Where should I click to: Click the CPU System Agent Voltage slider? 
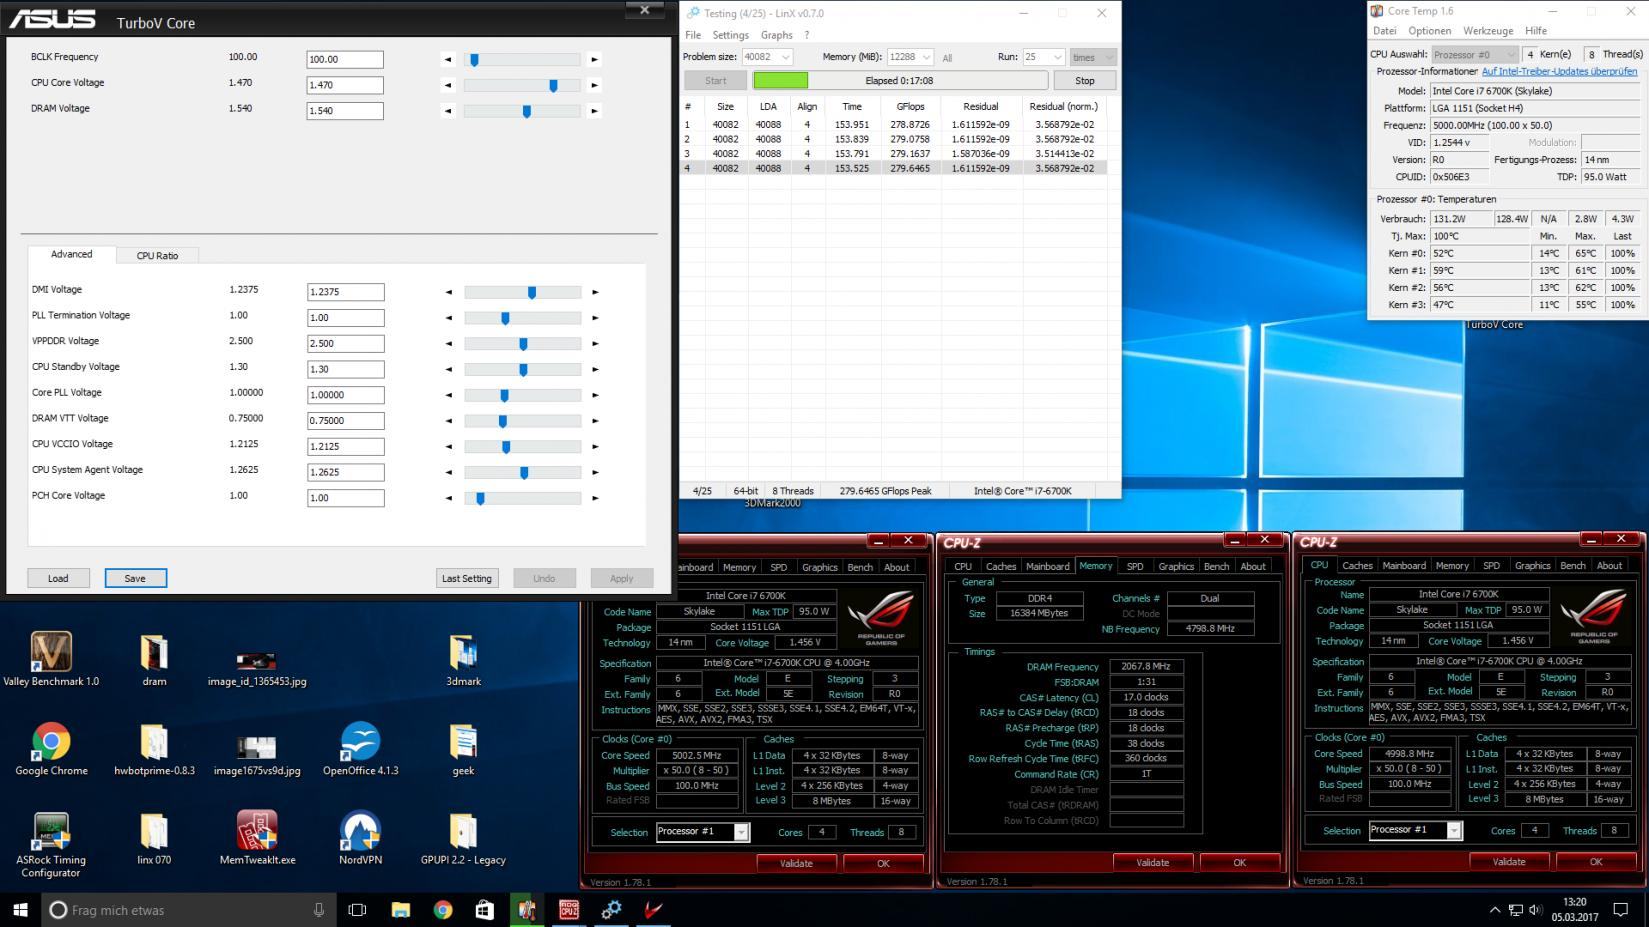tap(522, 472)
